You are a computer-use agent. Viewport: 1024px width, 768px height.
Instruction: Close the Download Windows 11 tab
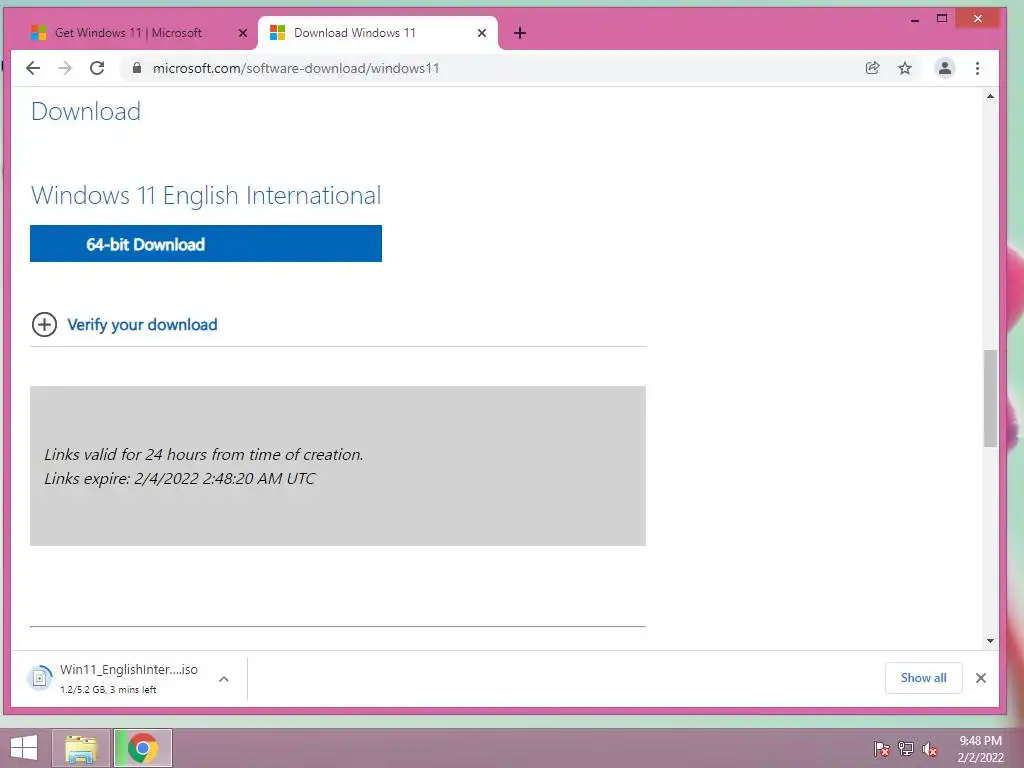click(481, 33)
